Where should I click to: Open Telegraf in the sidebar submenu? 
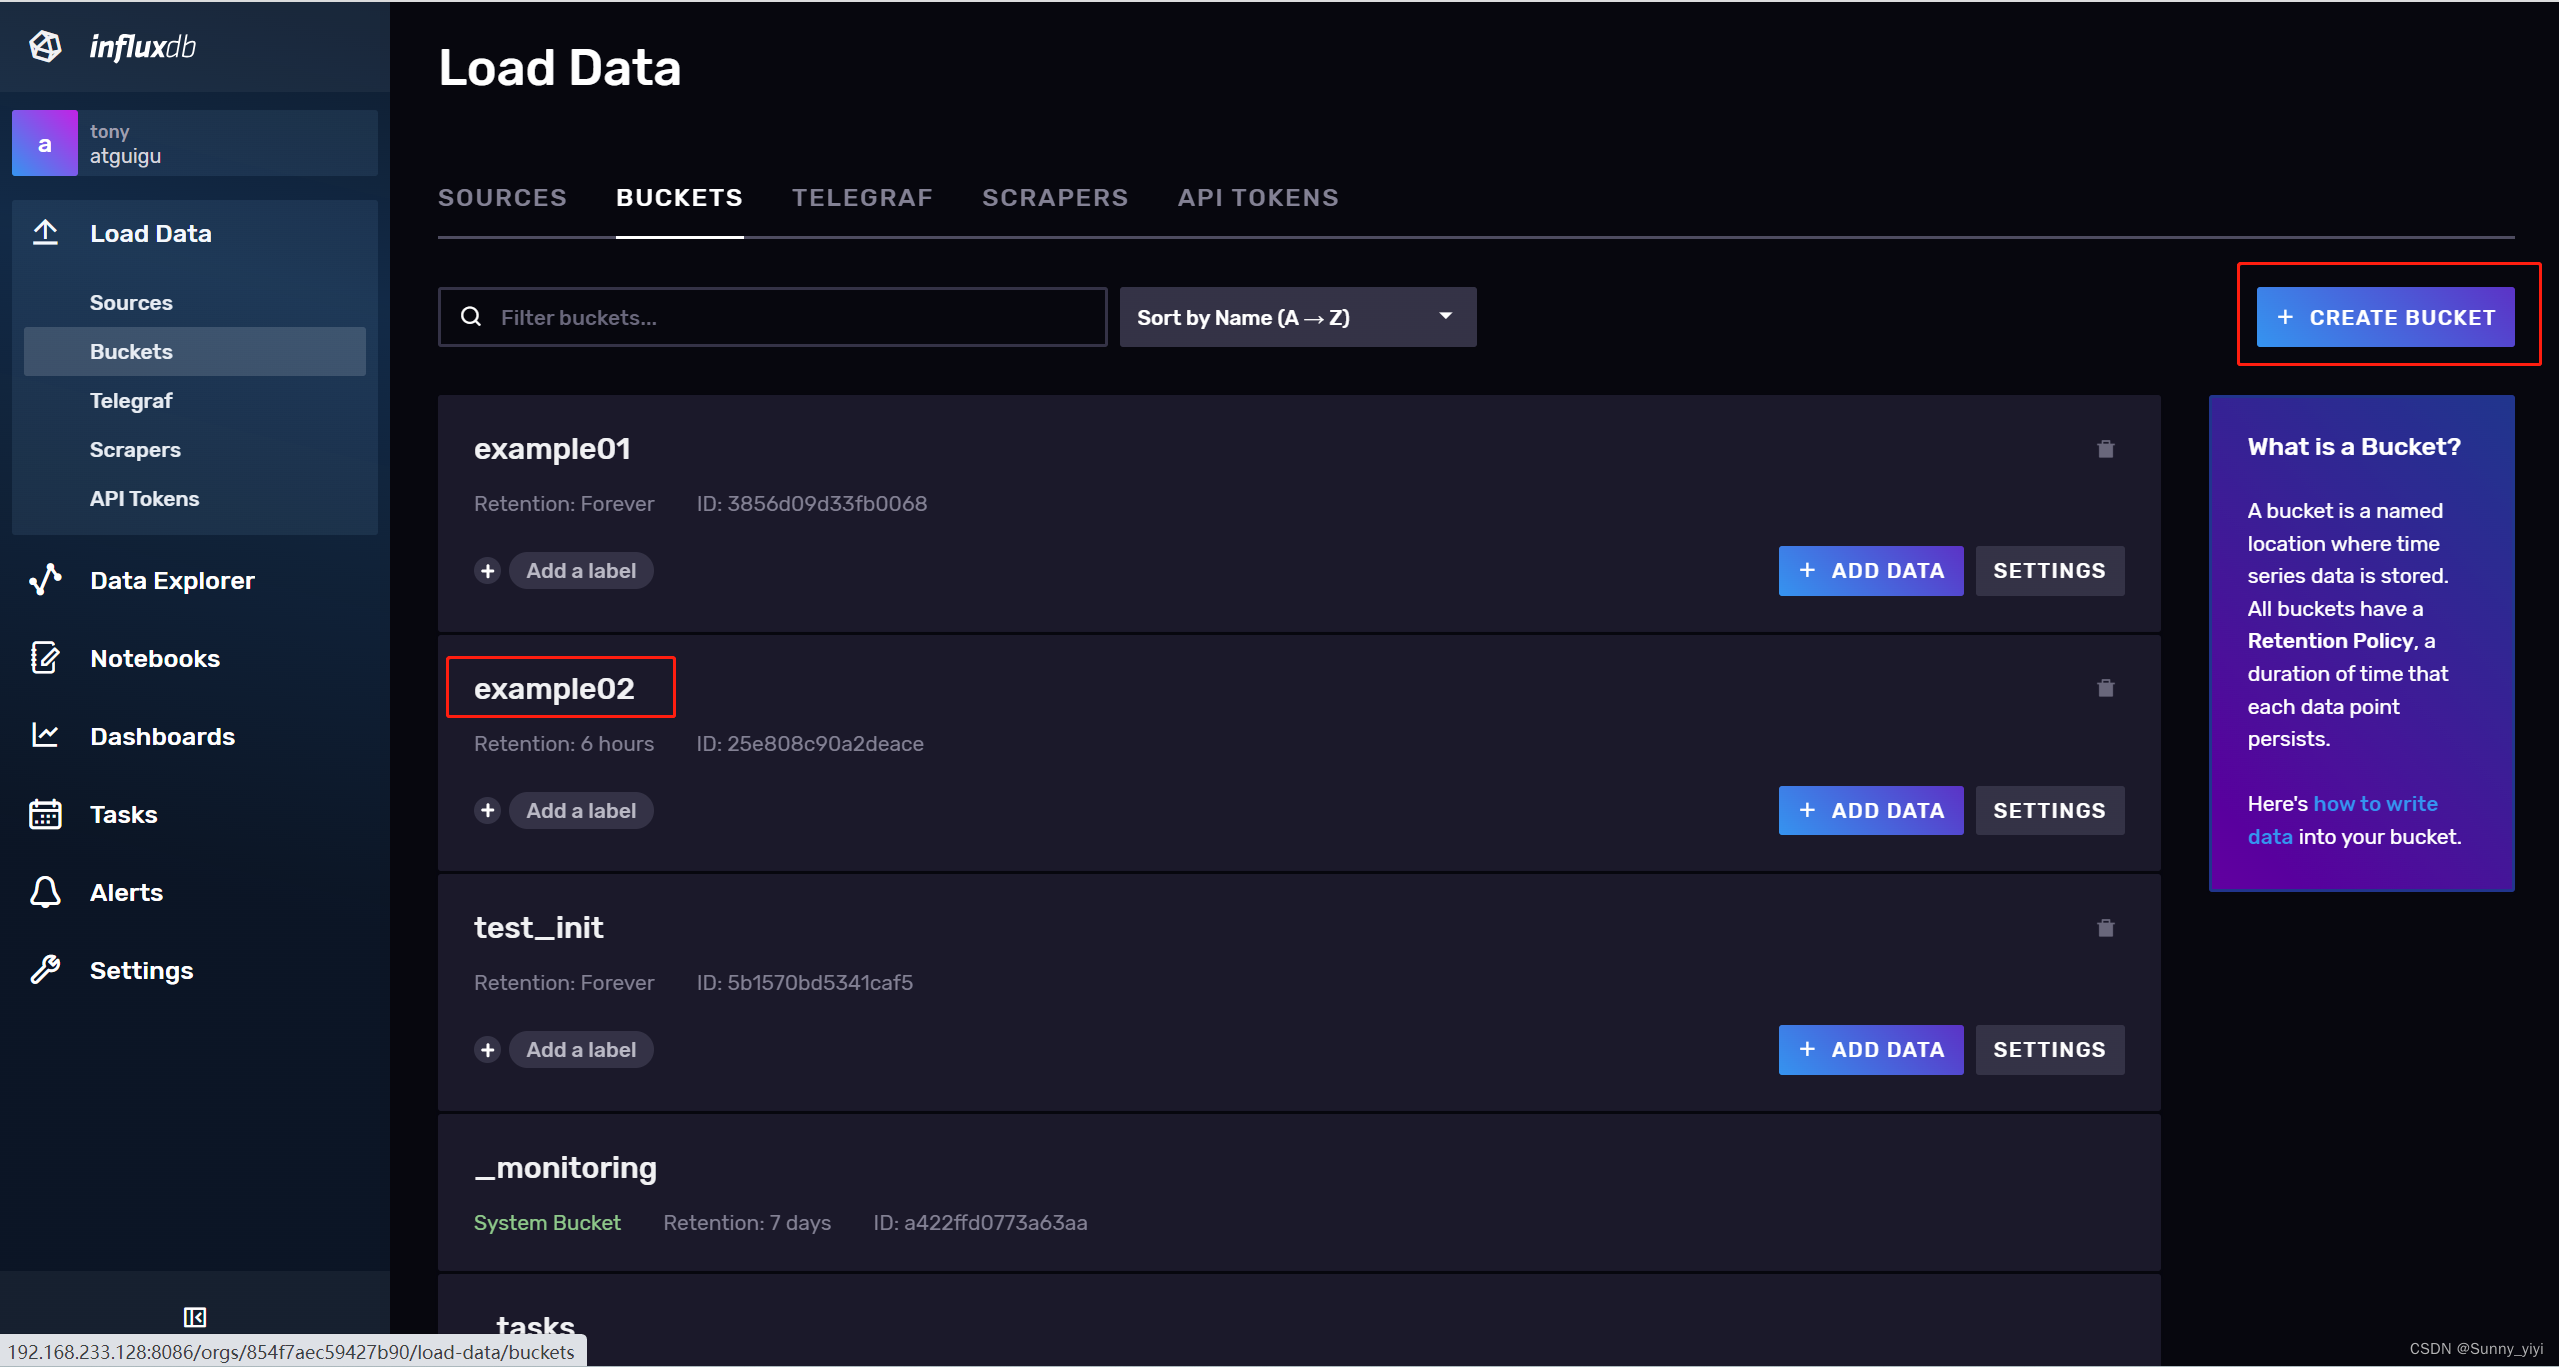tap(131, 400)
